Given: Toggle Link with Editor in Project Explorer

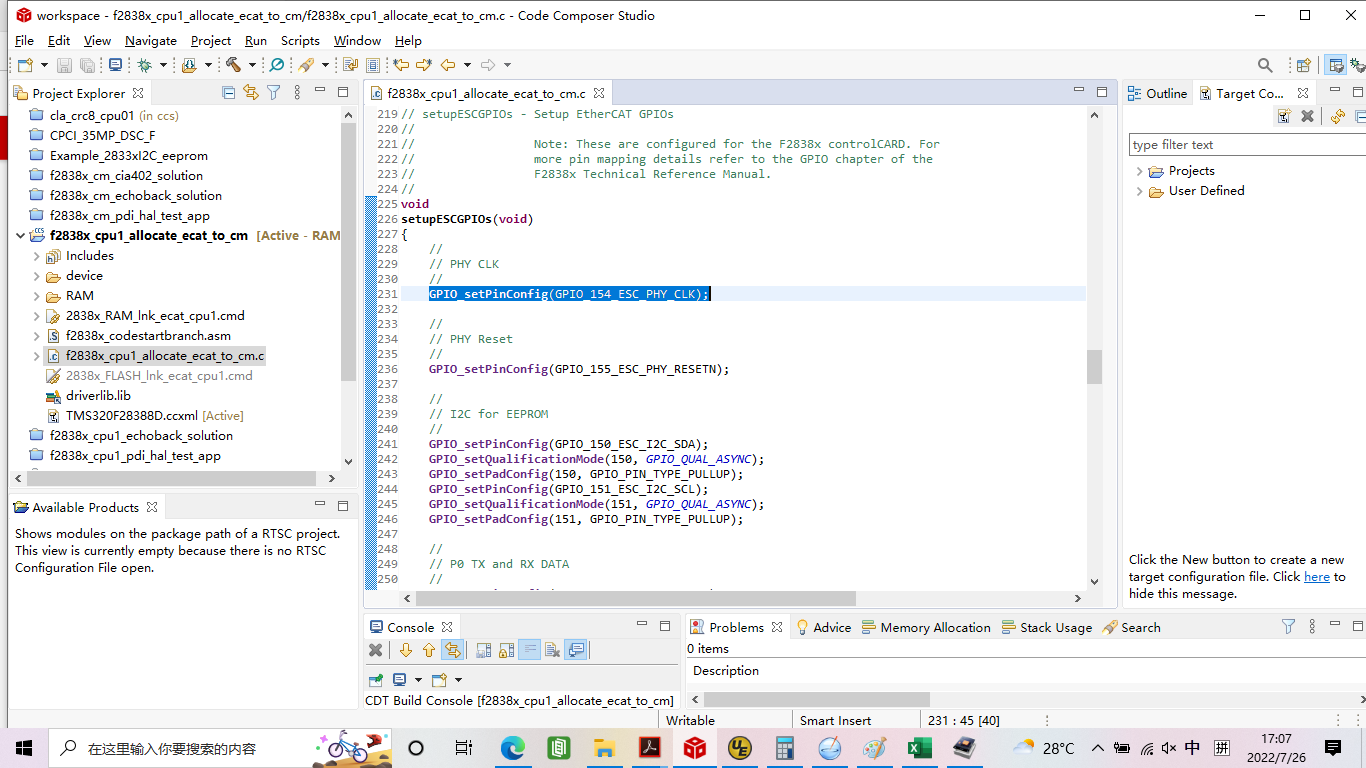Looking at the screenshot, I should pos(251,92).
